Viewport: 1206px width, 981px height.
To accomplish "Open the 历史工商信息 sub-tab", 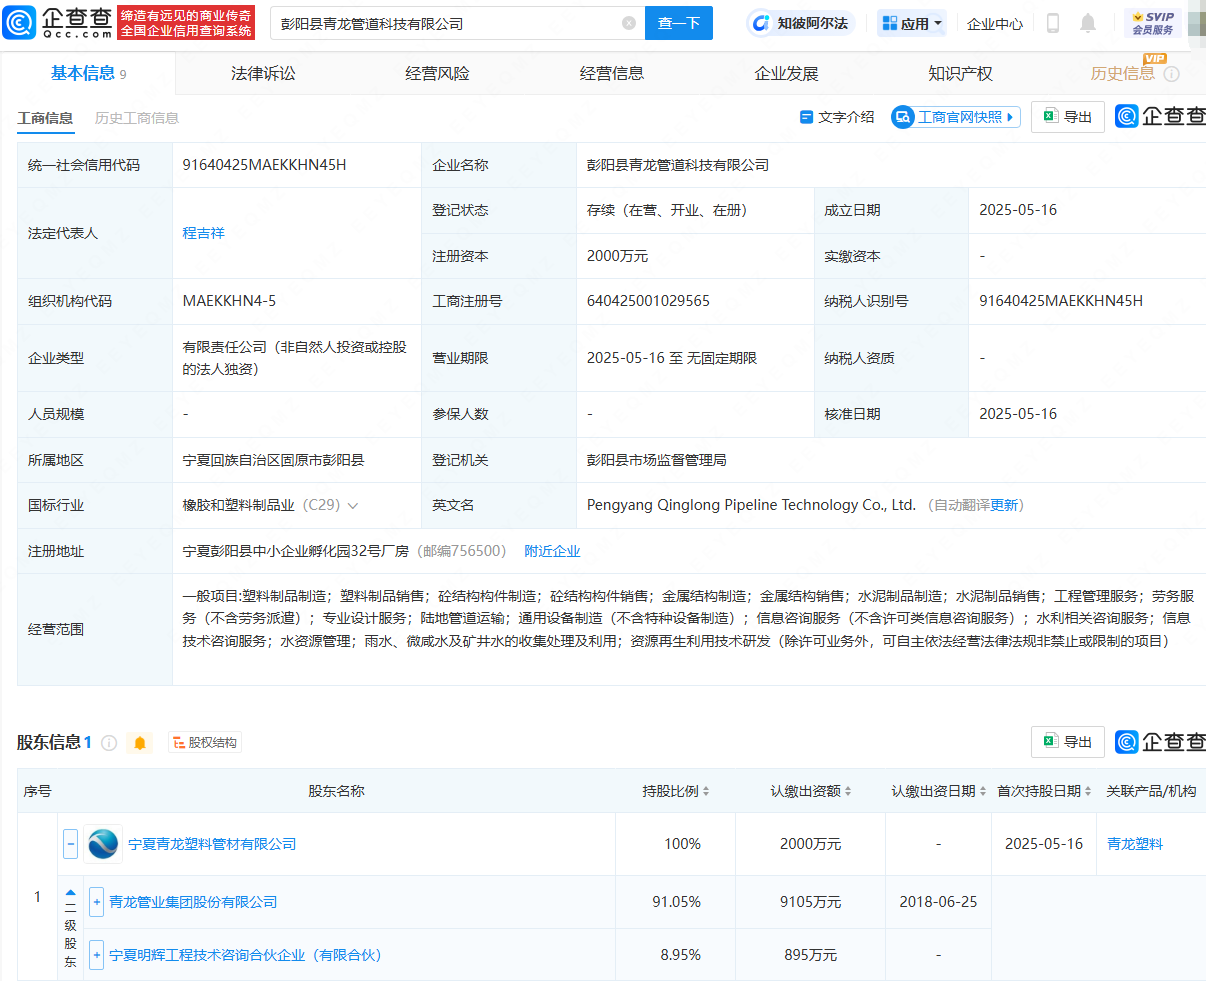I will 137,118.
